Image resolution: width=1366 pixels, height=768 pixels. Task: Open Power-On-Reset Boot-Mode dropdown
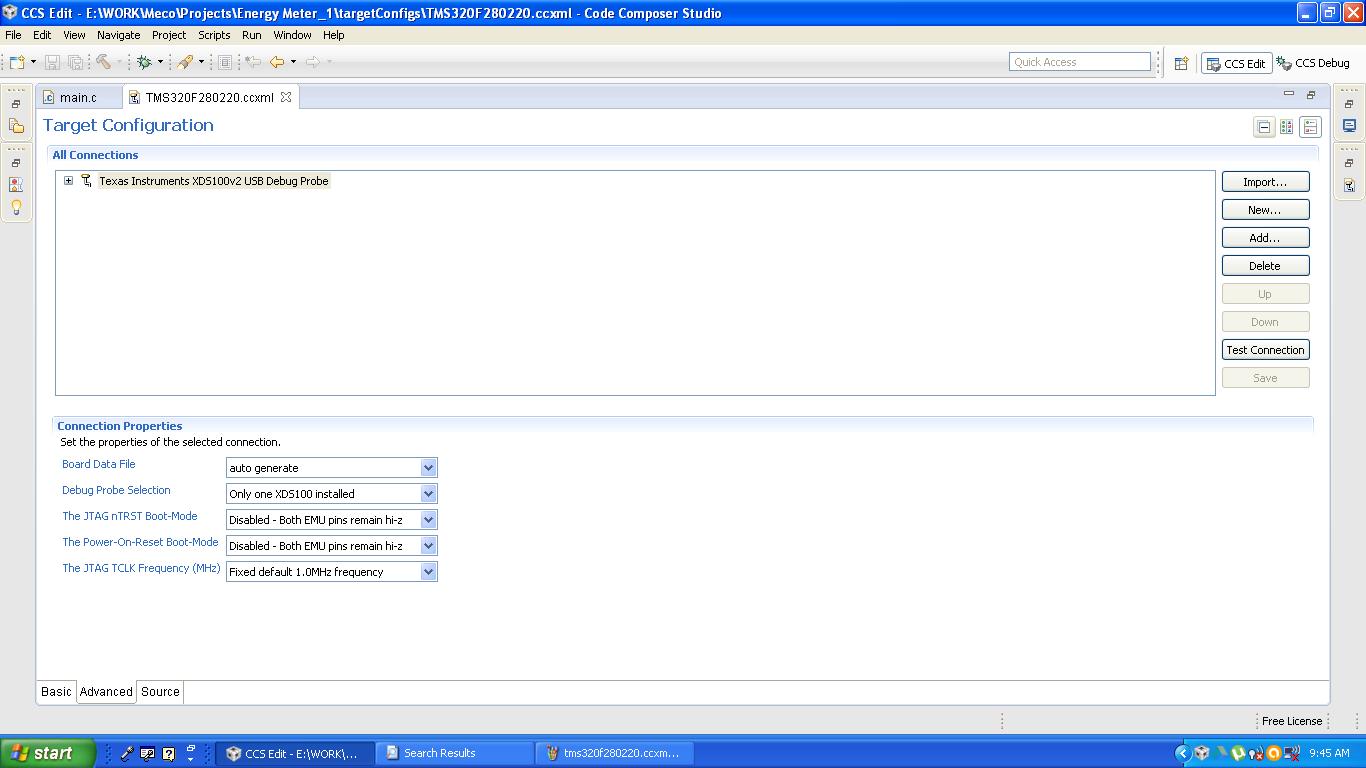(x=428, y=546)
